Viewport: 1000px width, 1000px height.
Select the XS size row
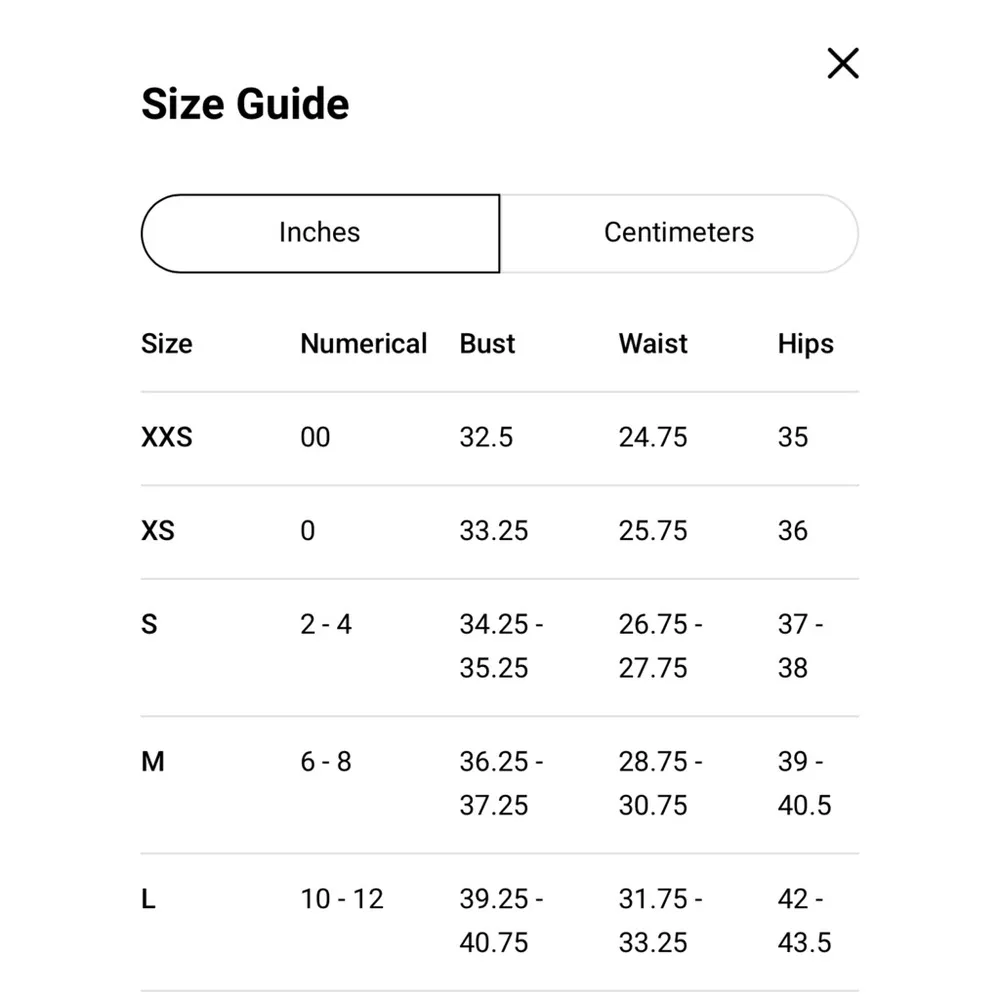pyautogui.click(x=158, y=530)
